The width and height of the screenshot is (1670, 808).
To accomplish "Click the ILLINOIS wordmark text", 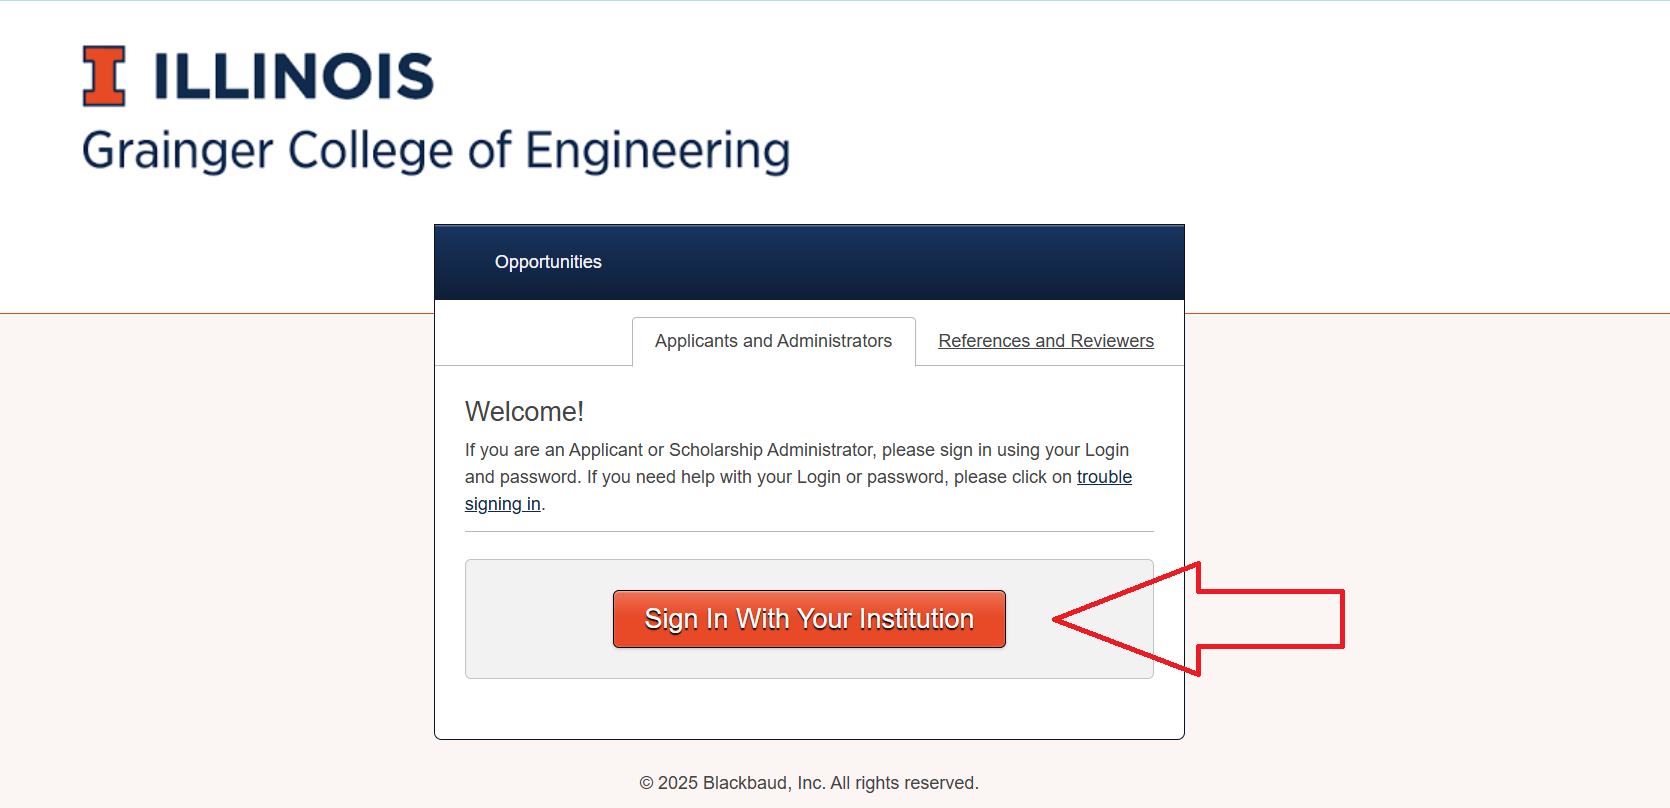I will point(293,77).
